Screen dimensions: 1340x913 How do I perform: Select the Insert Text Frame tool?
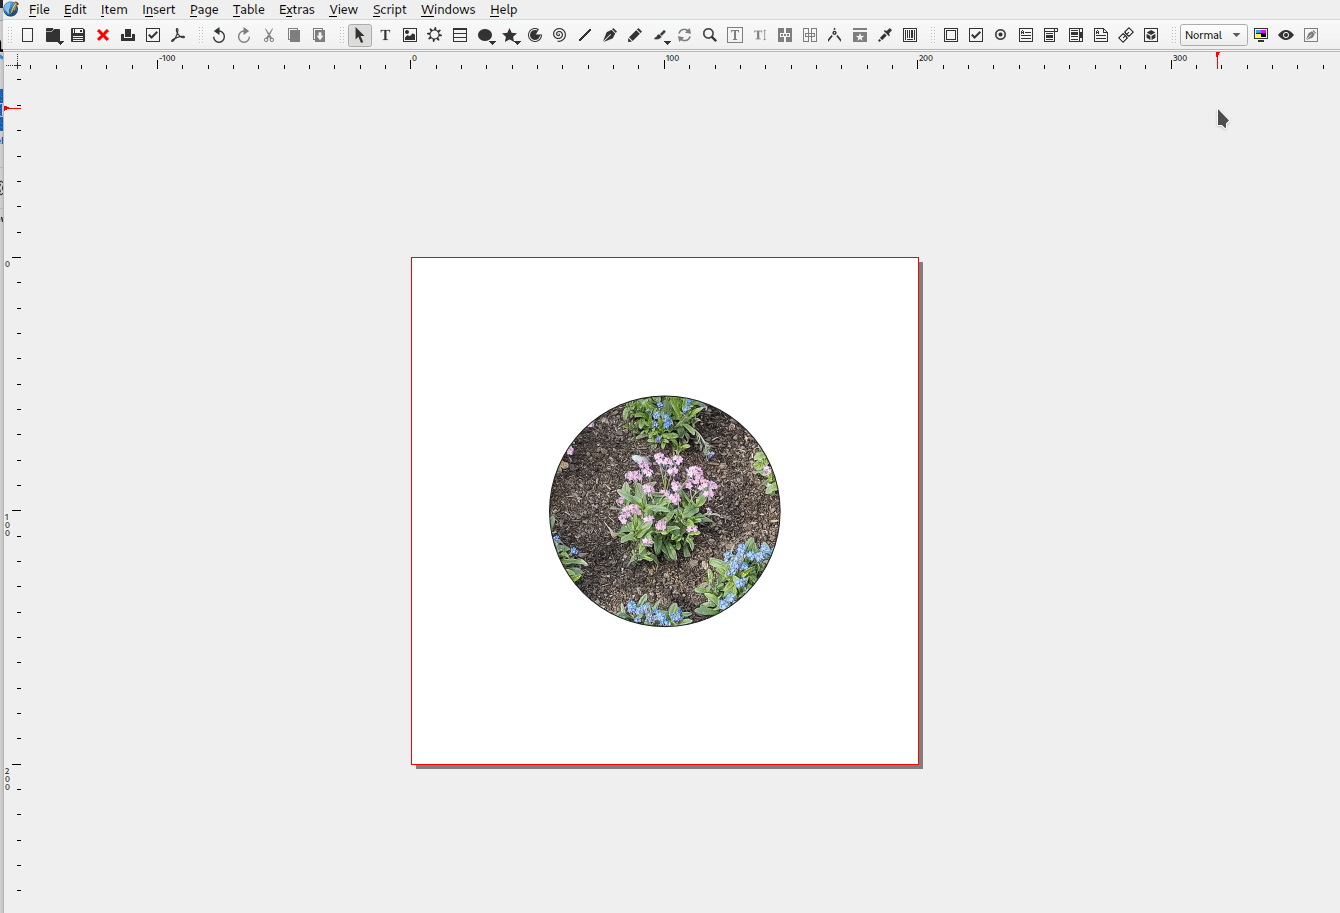tap(385, 34)
